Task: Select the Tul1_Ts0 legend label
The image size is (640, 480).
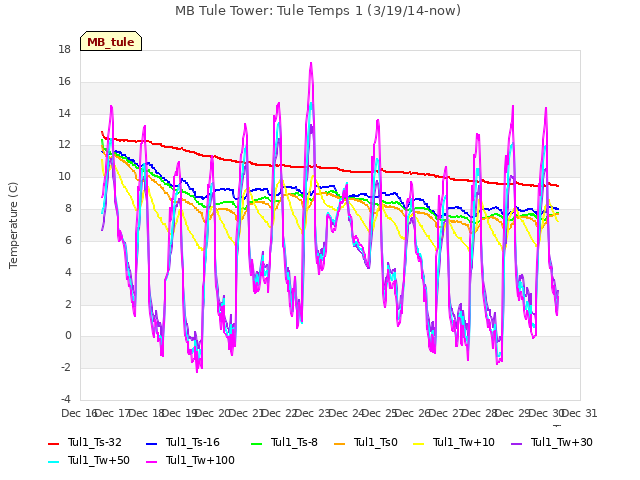Action: pyautogui.click(x=376, y=442)
